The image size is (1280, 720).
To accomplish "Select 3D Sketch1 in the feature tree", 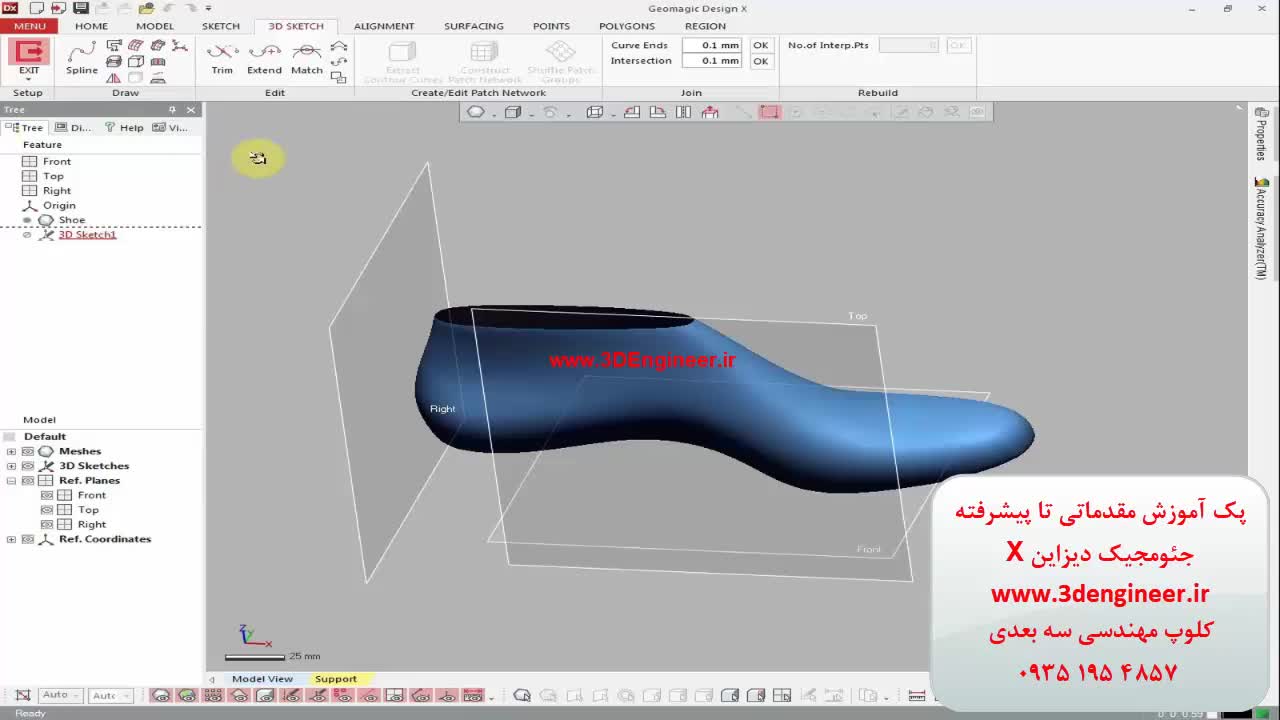I will tap(87, 235).
